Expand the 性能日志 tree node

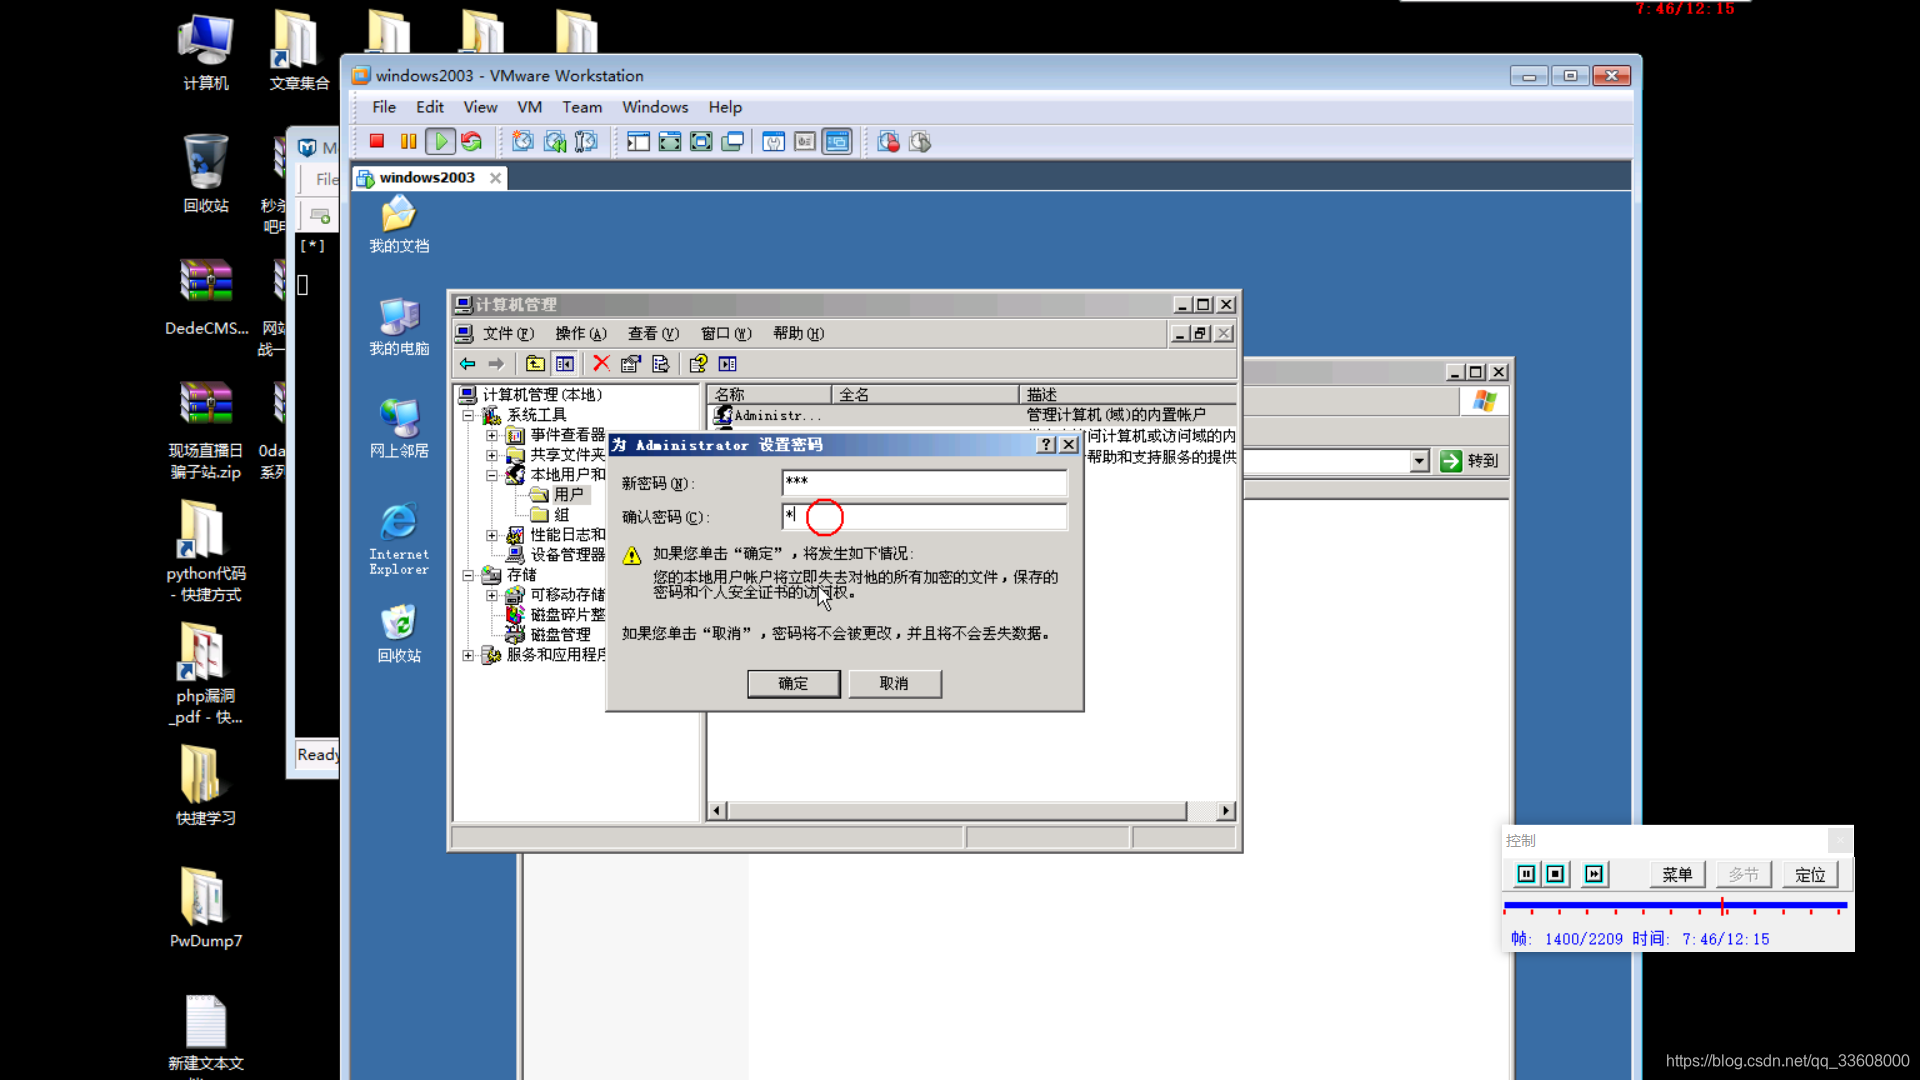click(x=491, y=535)
